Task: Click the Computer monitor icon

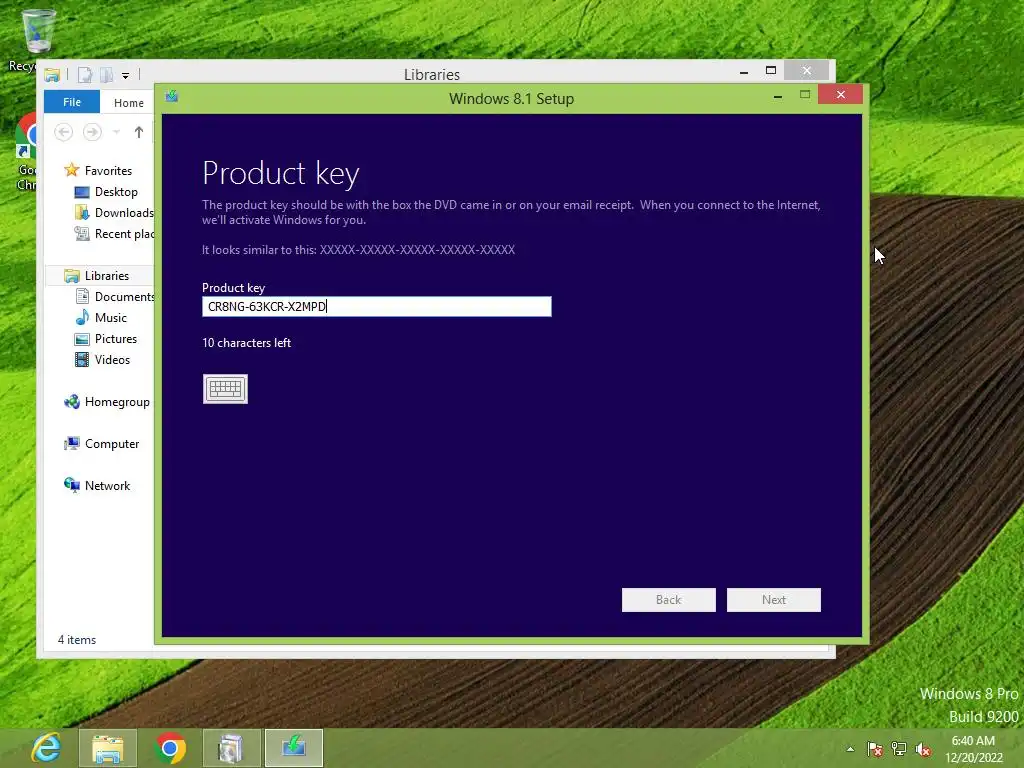Action: (72, 443)
